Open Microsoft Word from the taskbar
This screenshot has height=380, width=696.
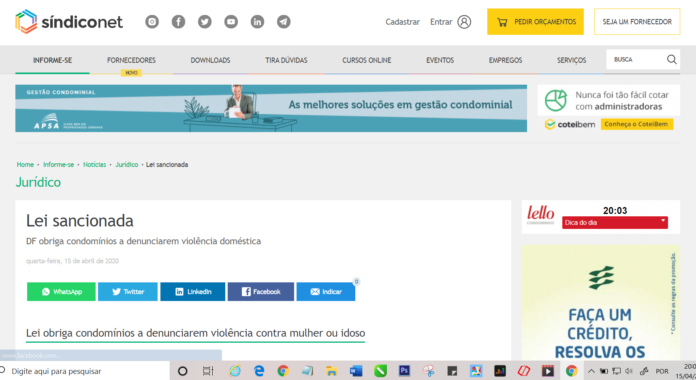coord(356,371)
